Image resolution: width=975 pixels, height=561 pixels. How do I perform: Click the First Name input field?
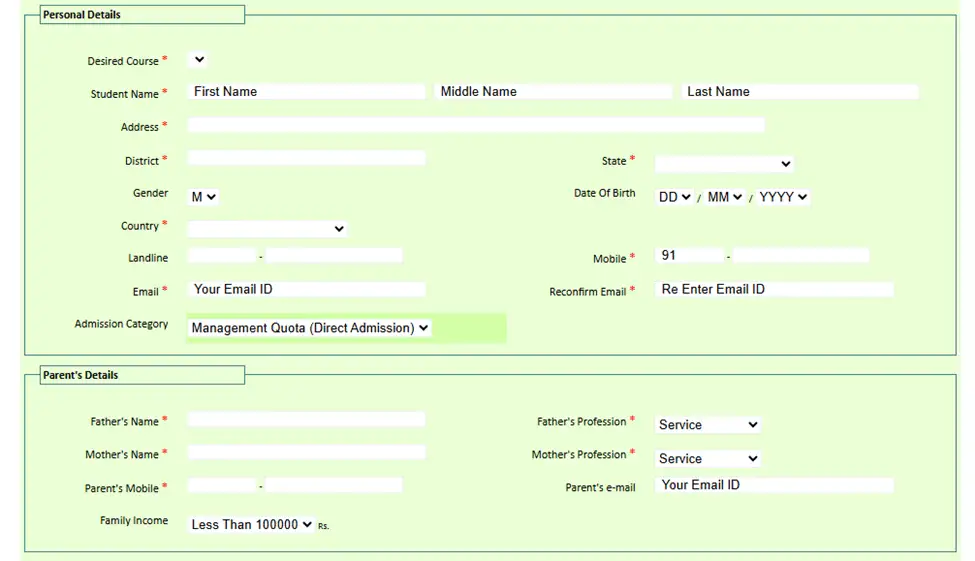point(307,91)
